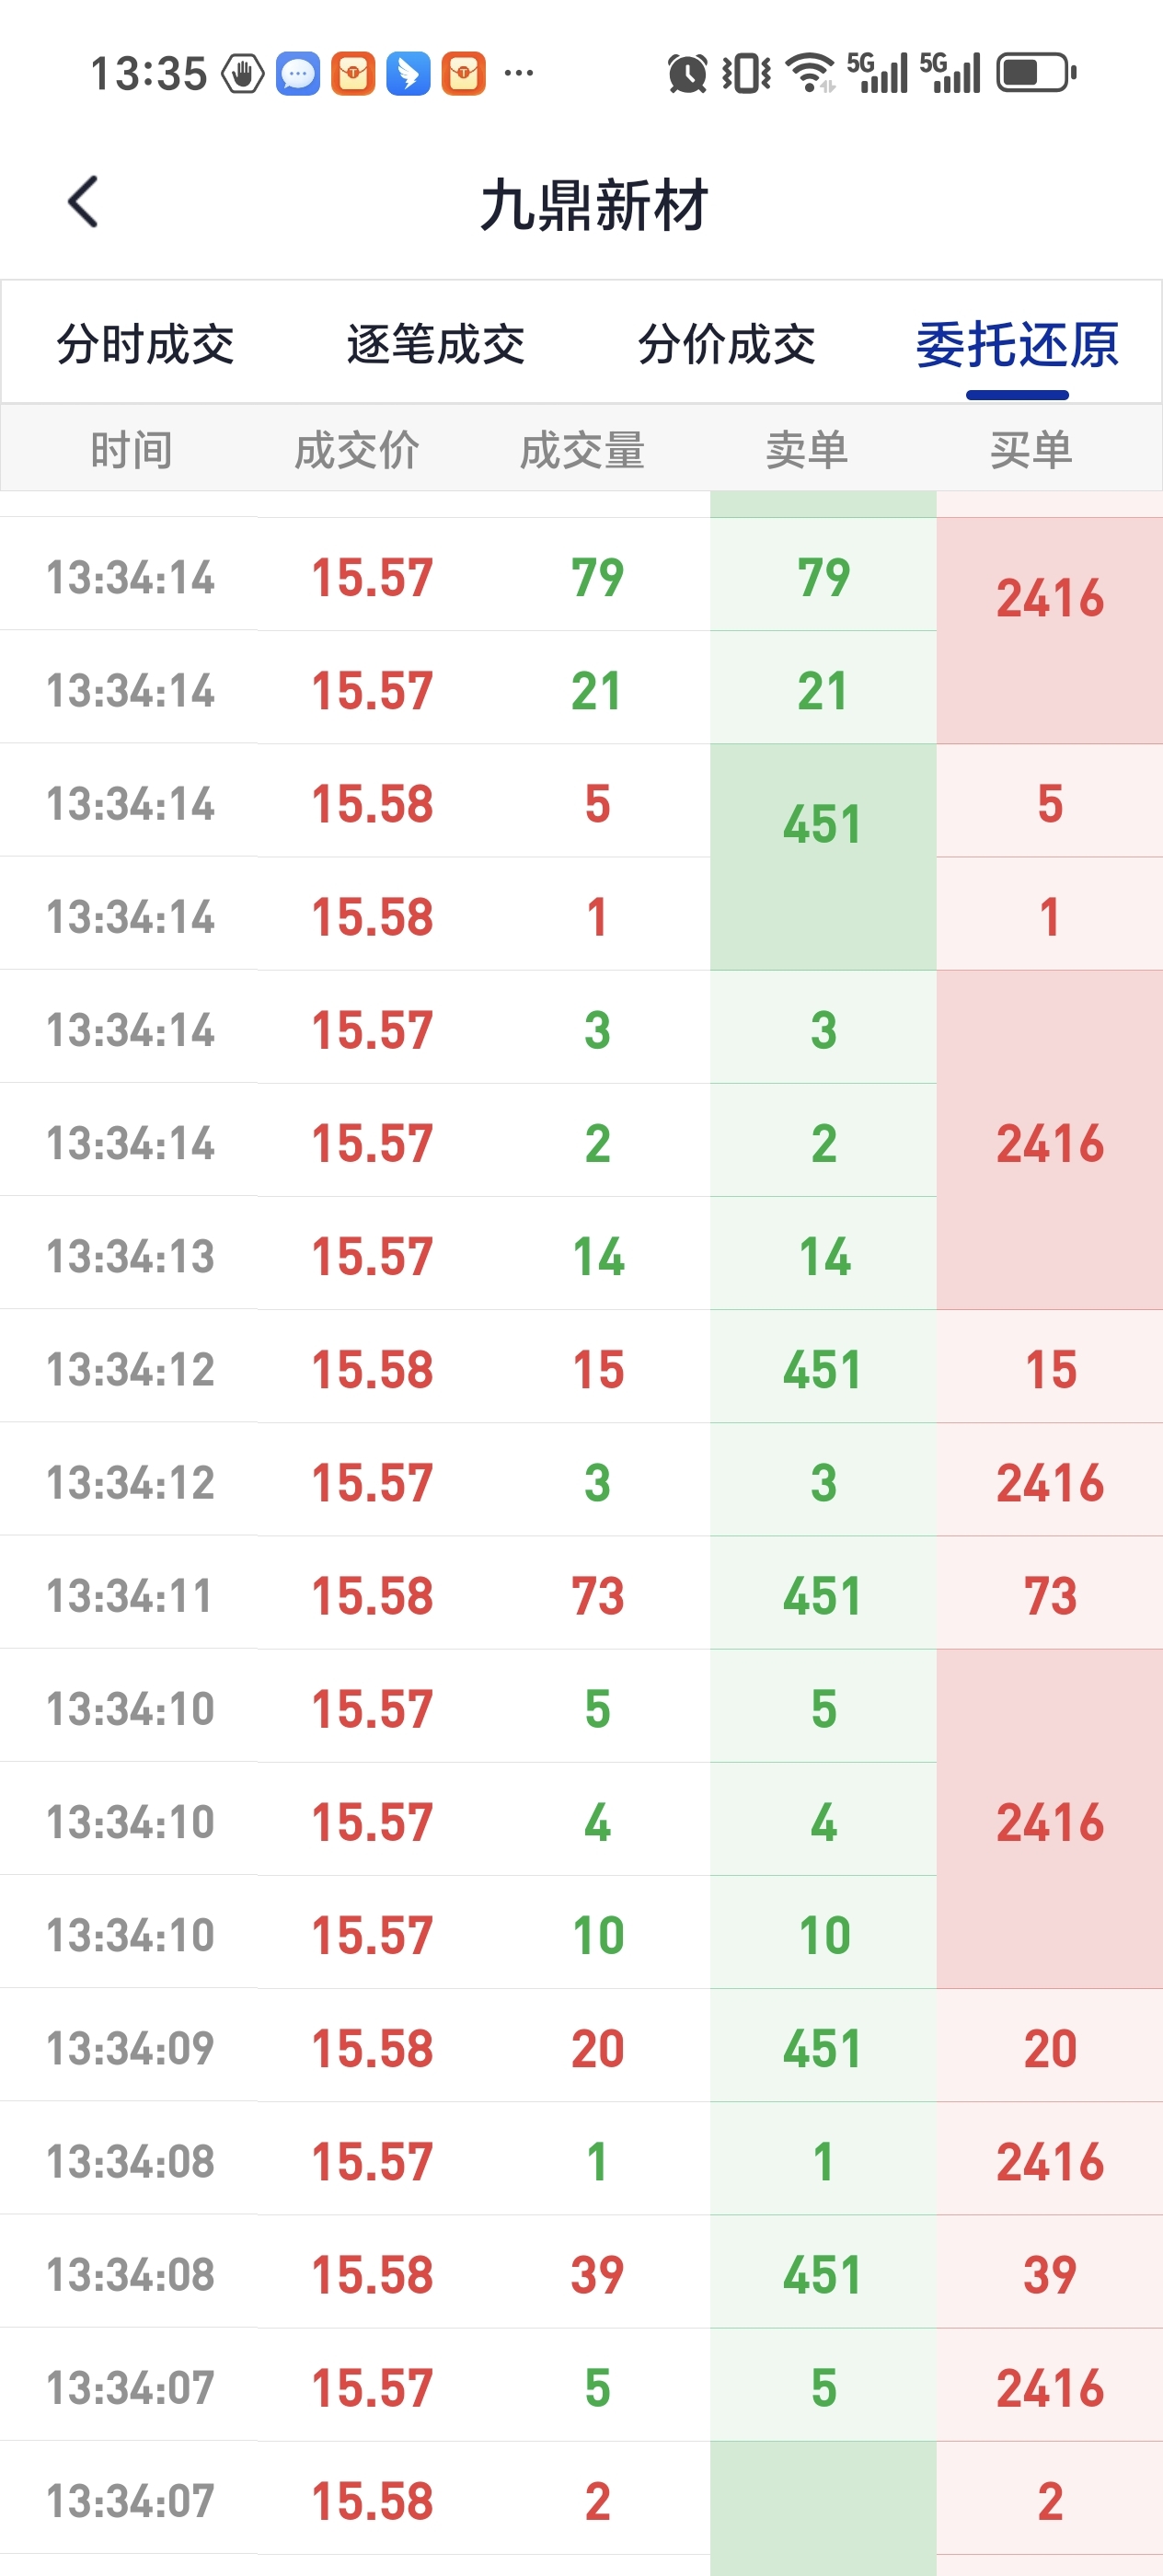Tap the blue bird notification icon
Screen dimensions: 1163x2576
tap(408, 74)
